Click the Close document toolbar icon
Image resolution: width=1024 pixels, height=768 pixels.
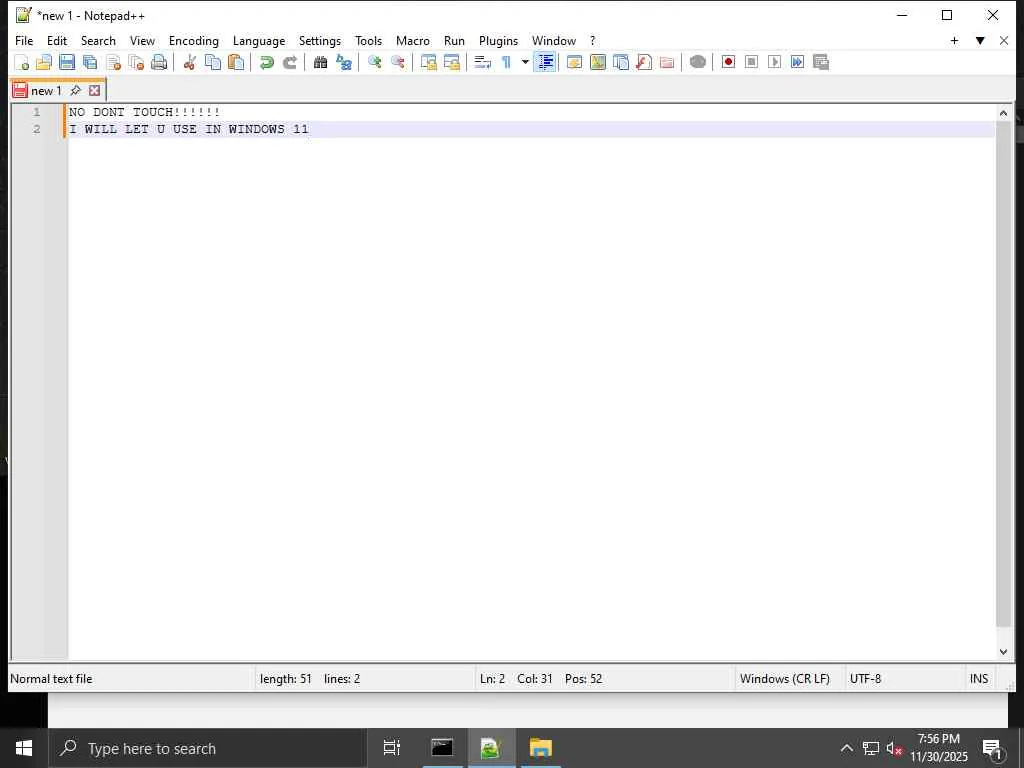pyautogui.click(x=113, y=62)
